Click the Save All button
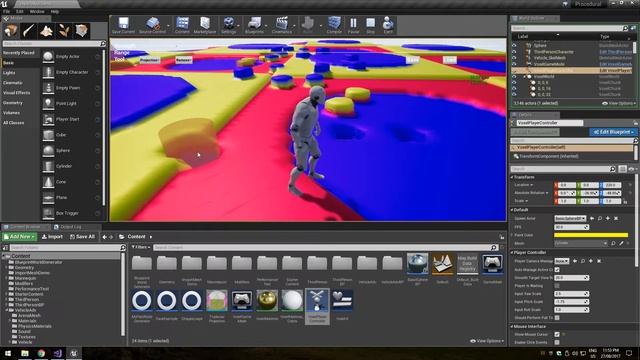 [82, 237]
